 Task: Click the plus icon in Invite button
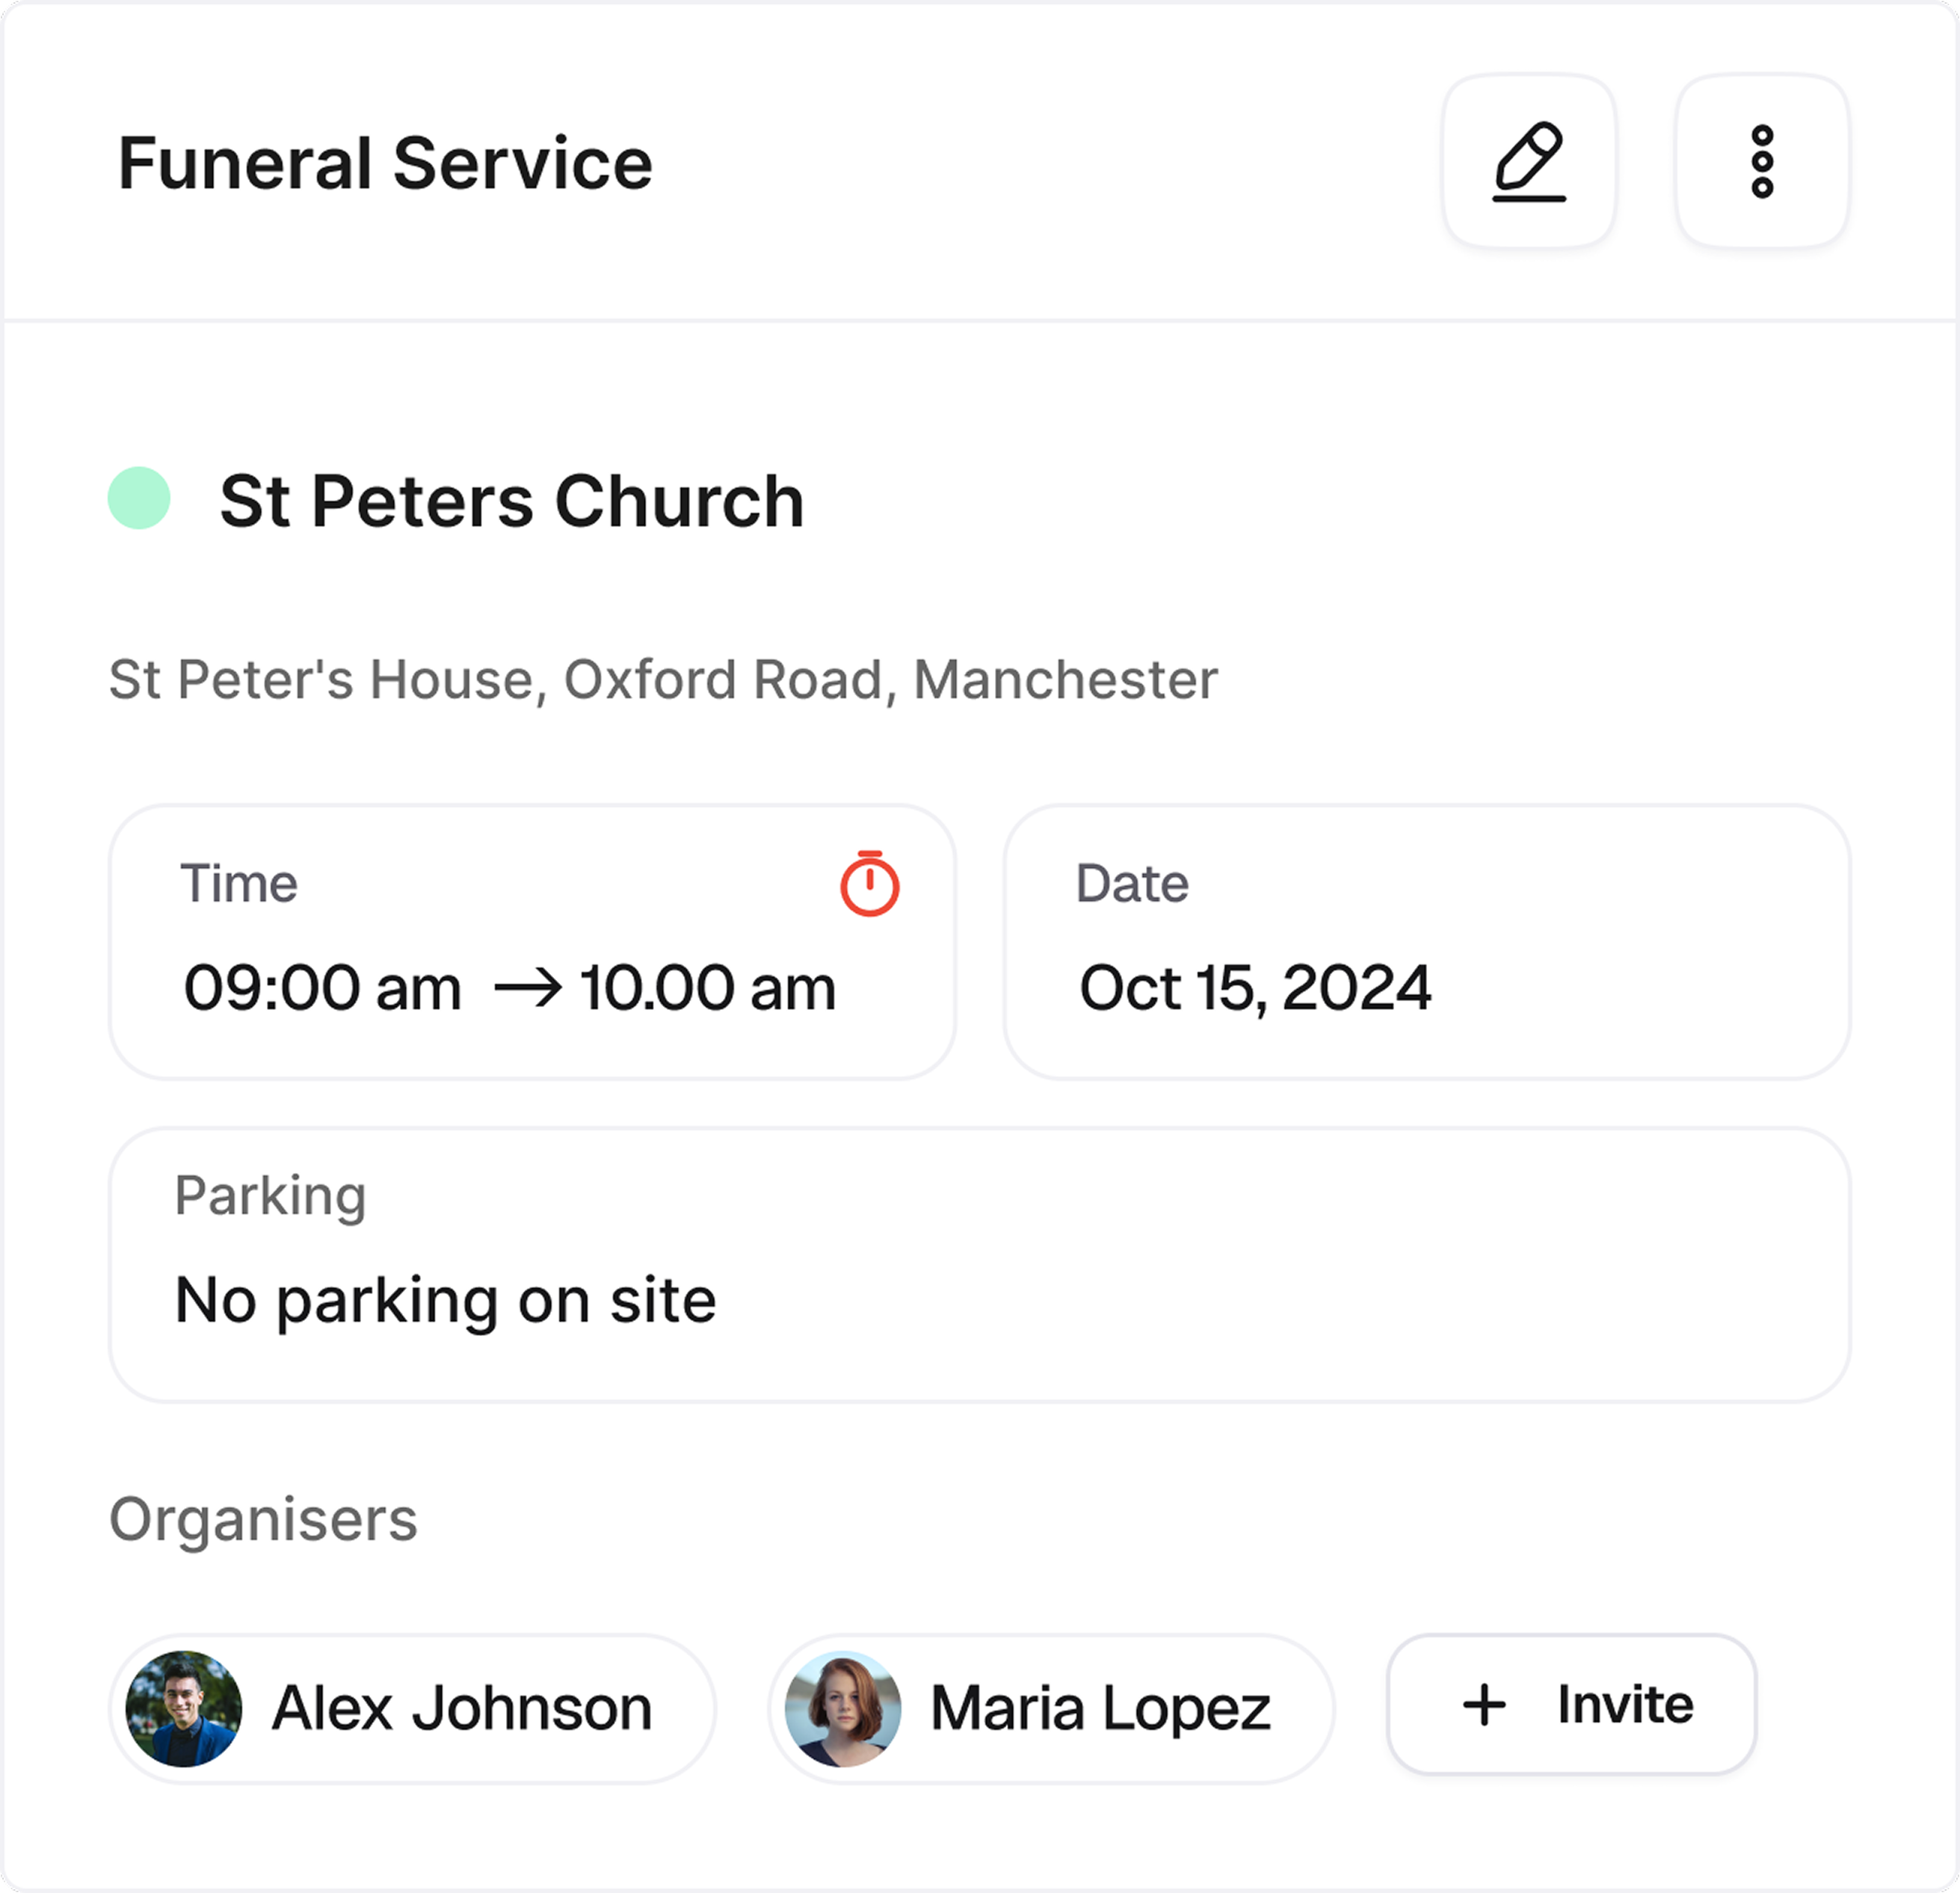click(1484, 1705)
